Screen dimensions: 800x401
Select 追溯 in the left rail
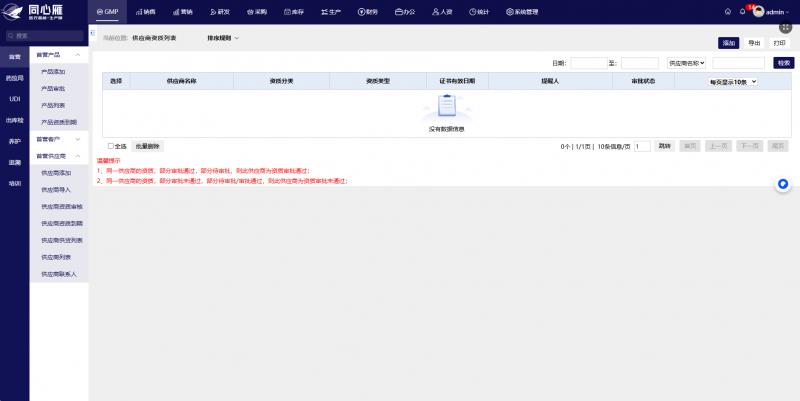pos(15,163)
